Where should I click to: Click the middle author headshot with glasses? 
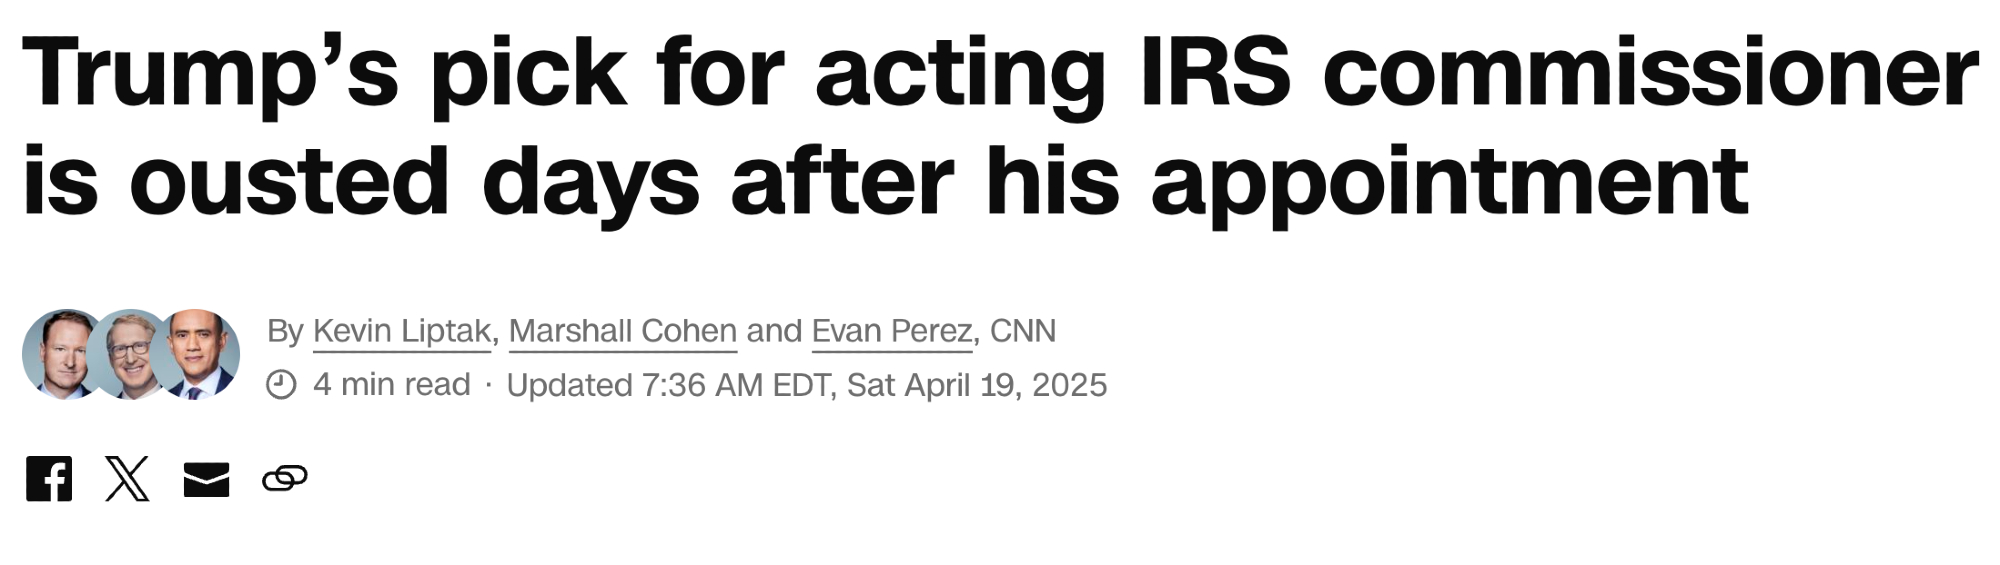(130, 354)
